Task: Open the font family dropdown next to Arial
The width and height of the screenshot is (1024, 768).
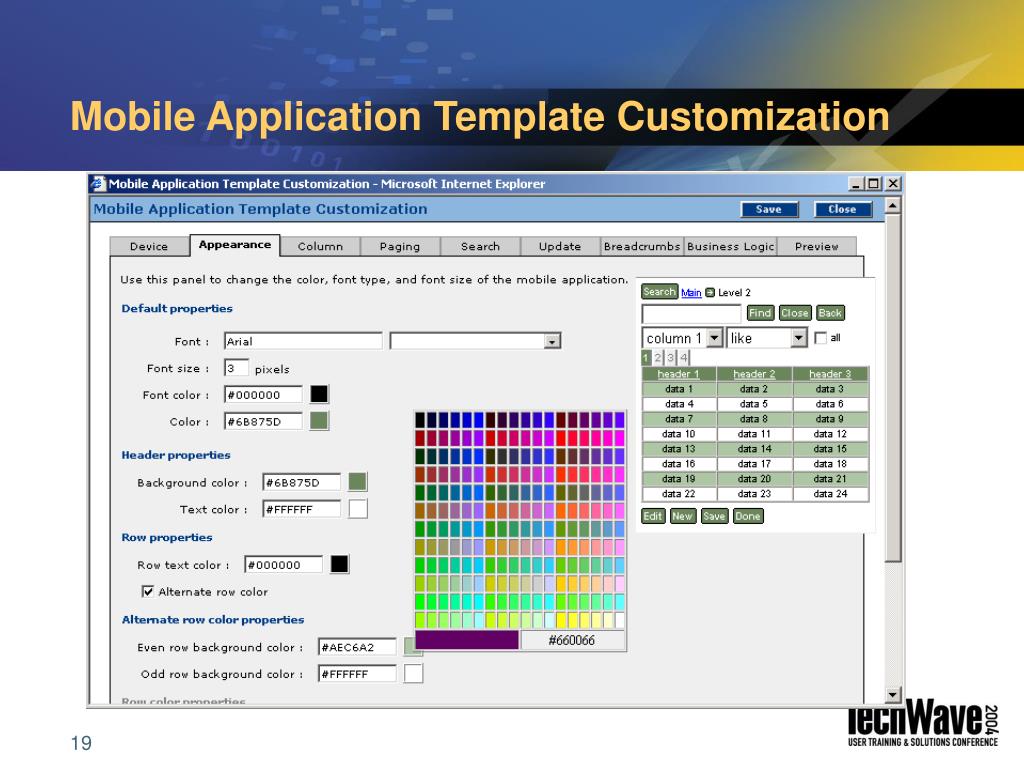Action: 552,342
